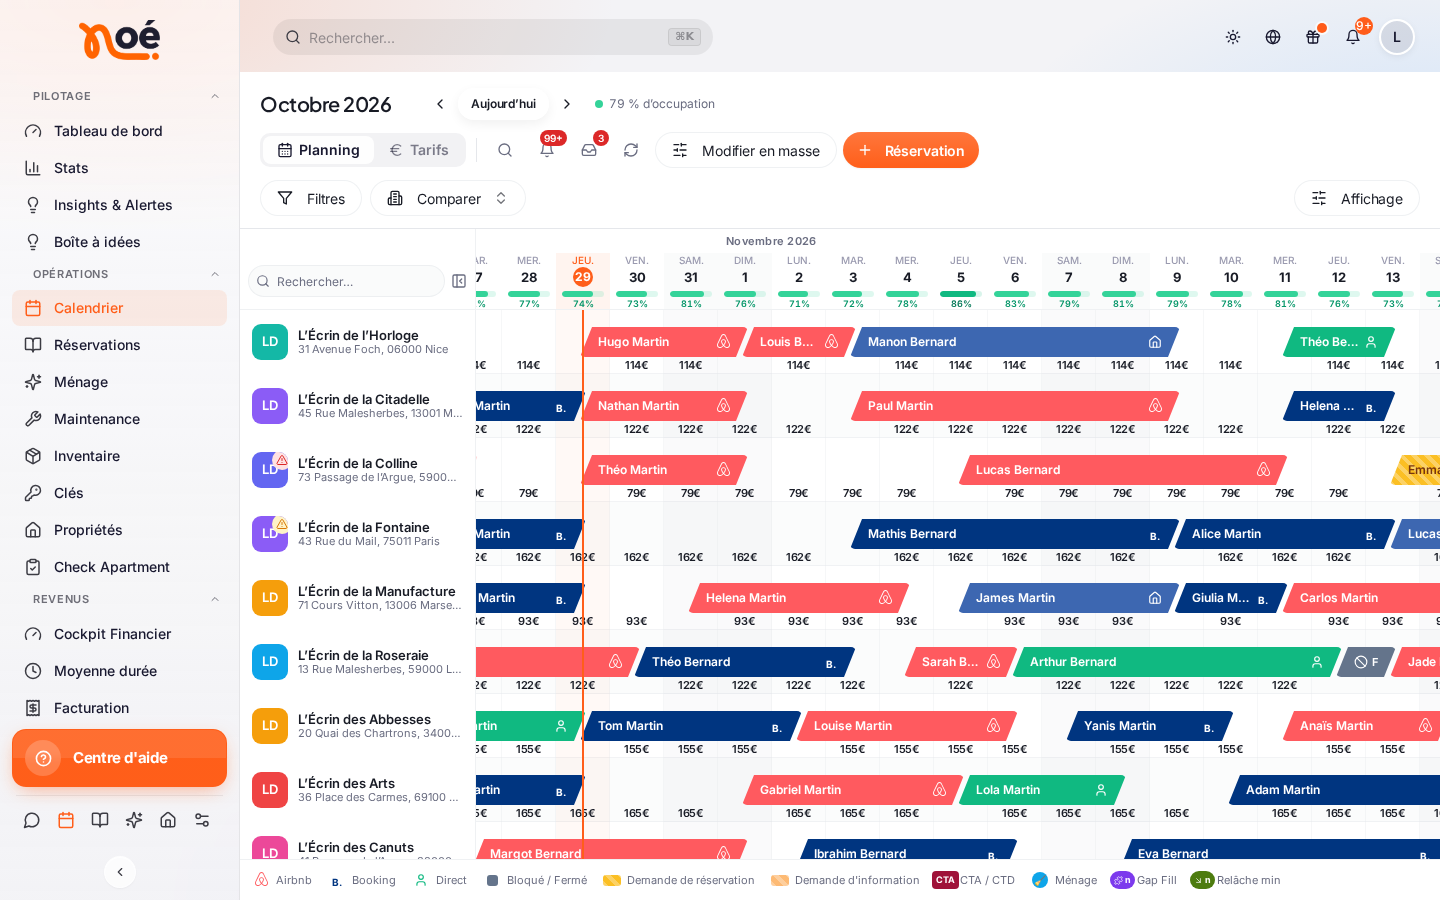Open Manon Bernard's booking bar
Screen dimensions: 1440x900
point(1014,342)
